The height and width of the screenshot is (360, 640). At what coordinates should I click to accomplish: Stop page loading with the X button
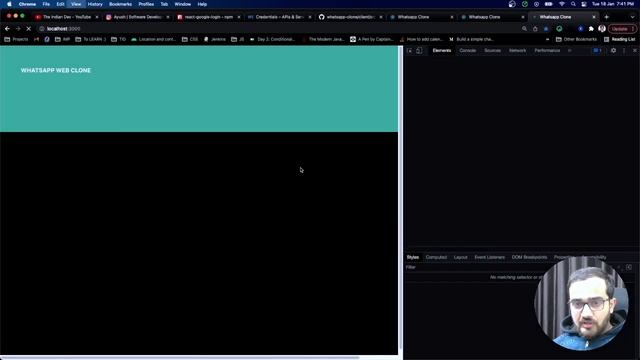(x=29, y=29)
